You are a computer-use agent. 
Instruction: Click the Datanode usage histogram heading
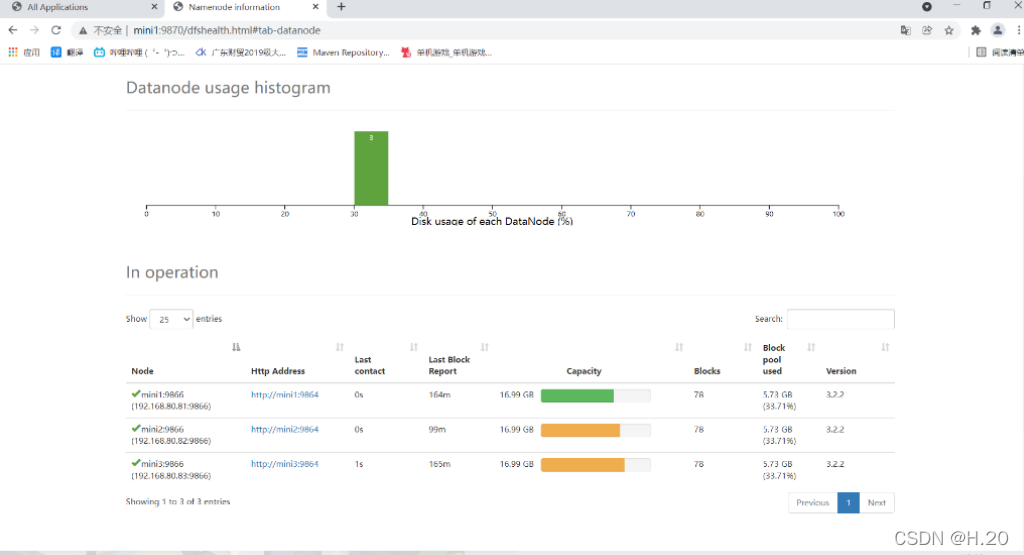click(228, 87)
